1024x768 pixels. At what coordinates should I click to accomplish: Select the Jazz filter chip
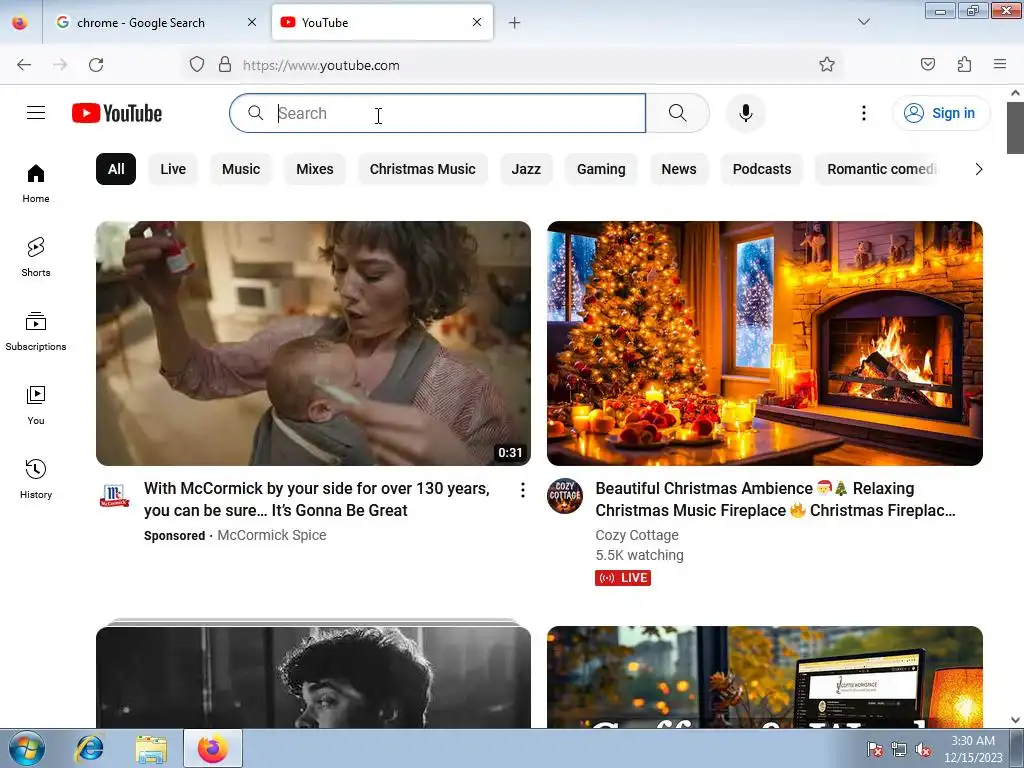point(526,169)
